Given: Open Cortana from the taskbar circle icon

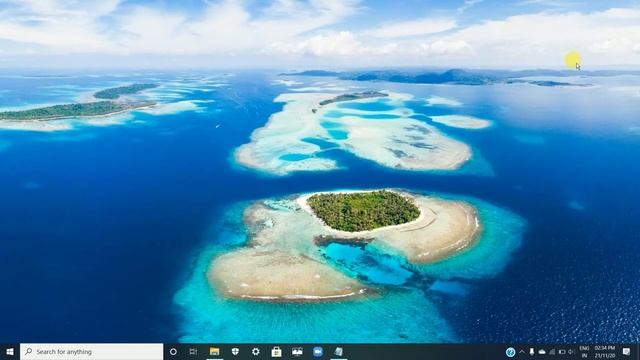Looking at the screenshot, I should click(173, 351).
